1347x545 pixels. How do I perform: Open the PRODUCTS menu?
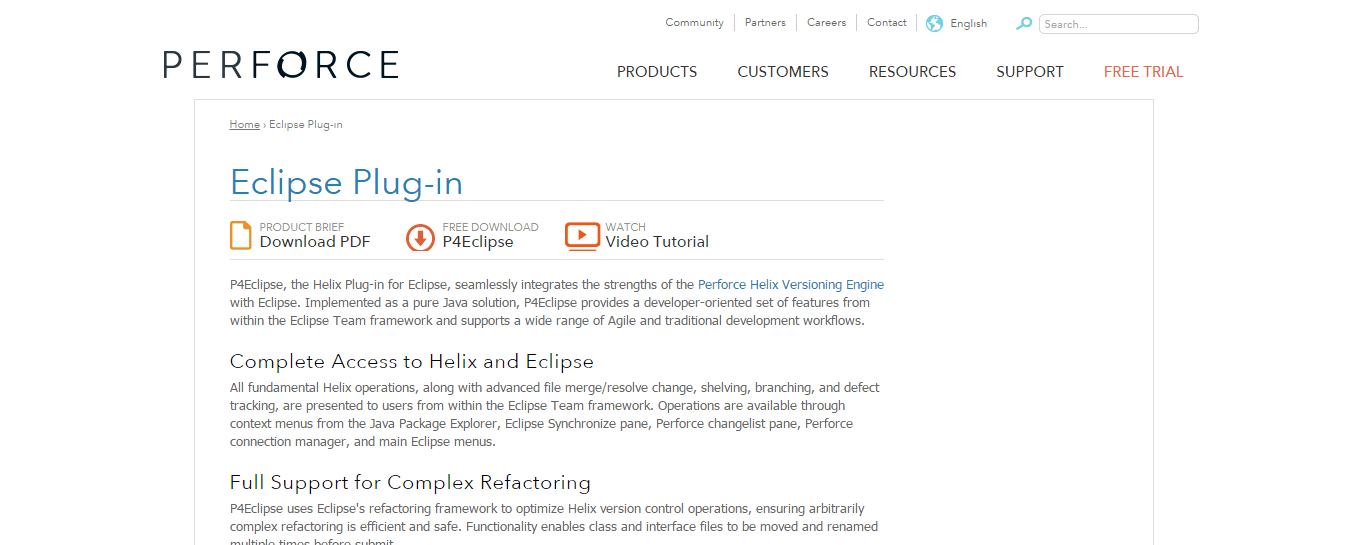(657, 72)
